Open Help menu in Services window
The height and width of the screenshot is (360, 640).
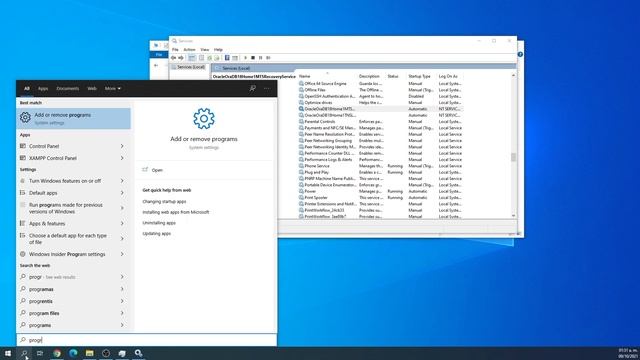[x=218, y=49]
